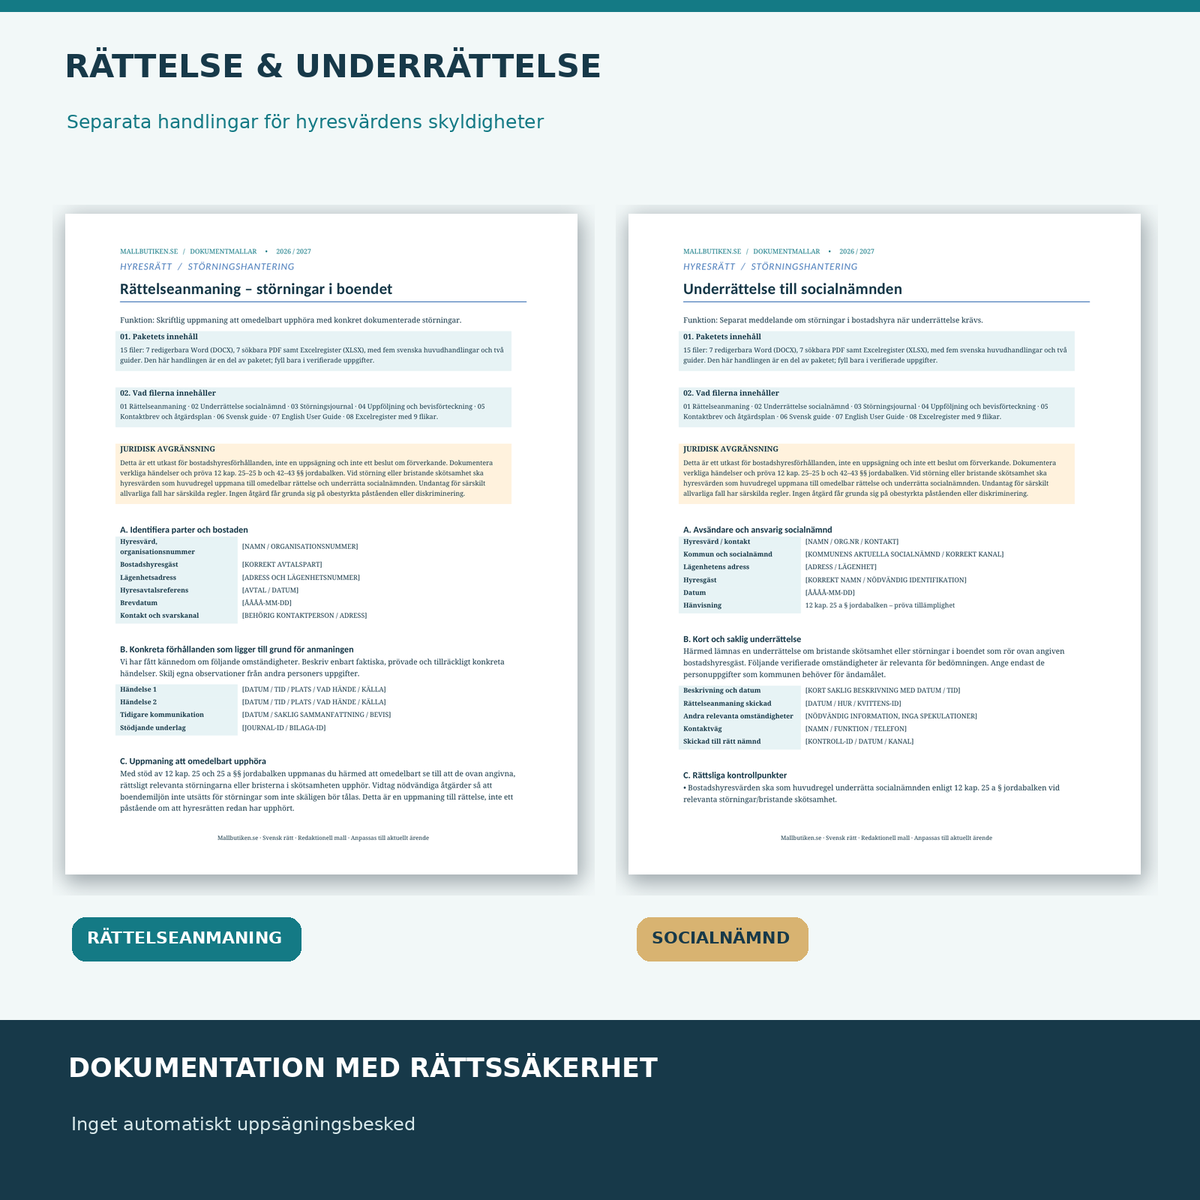This screenshot has height=1200, width=1200.
Task: Open the Underrättelse till socialnämnden document preview
Action: click(x=884, y=544)
